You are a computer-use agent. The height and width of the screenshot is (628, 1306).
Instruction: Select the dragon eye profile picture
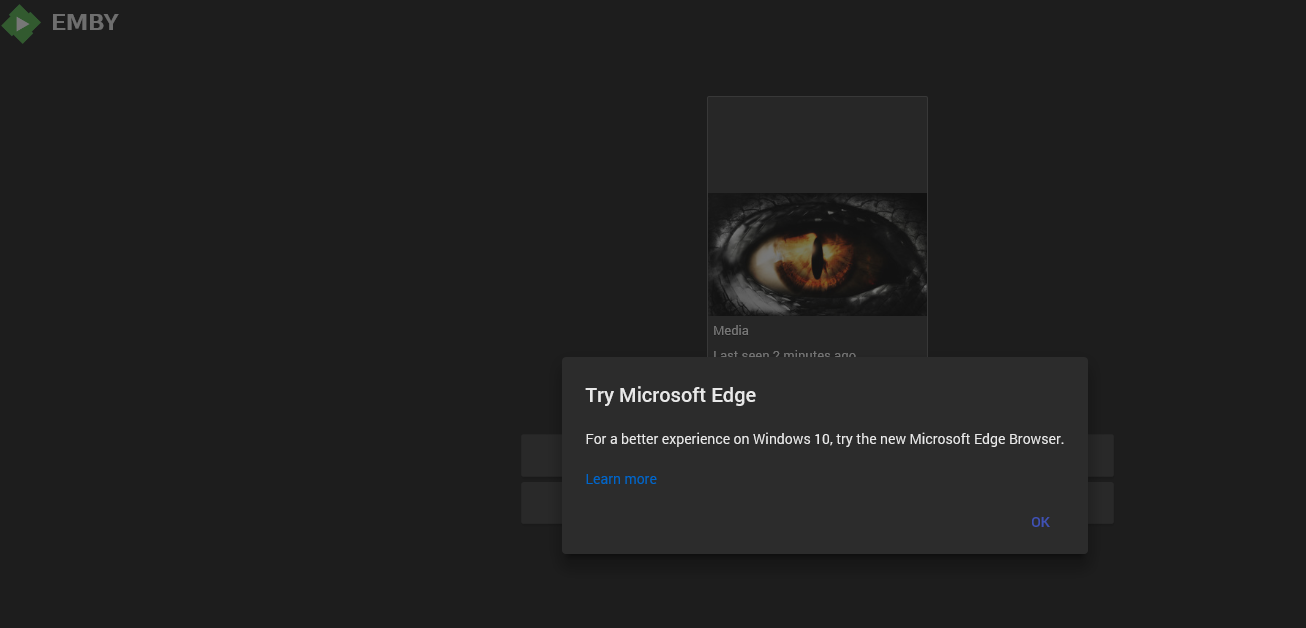[817, 254]
